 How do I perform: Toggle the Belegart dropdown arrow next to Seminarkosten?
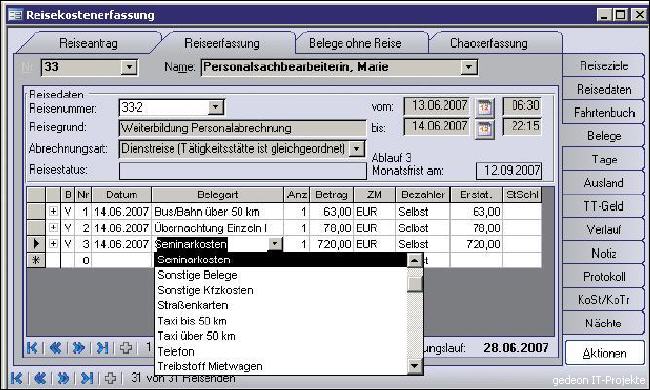tap(274, 244)
